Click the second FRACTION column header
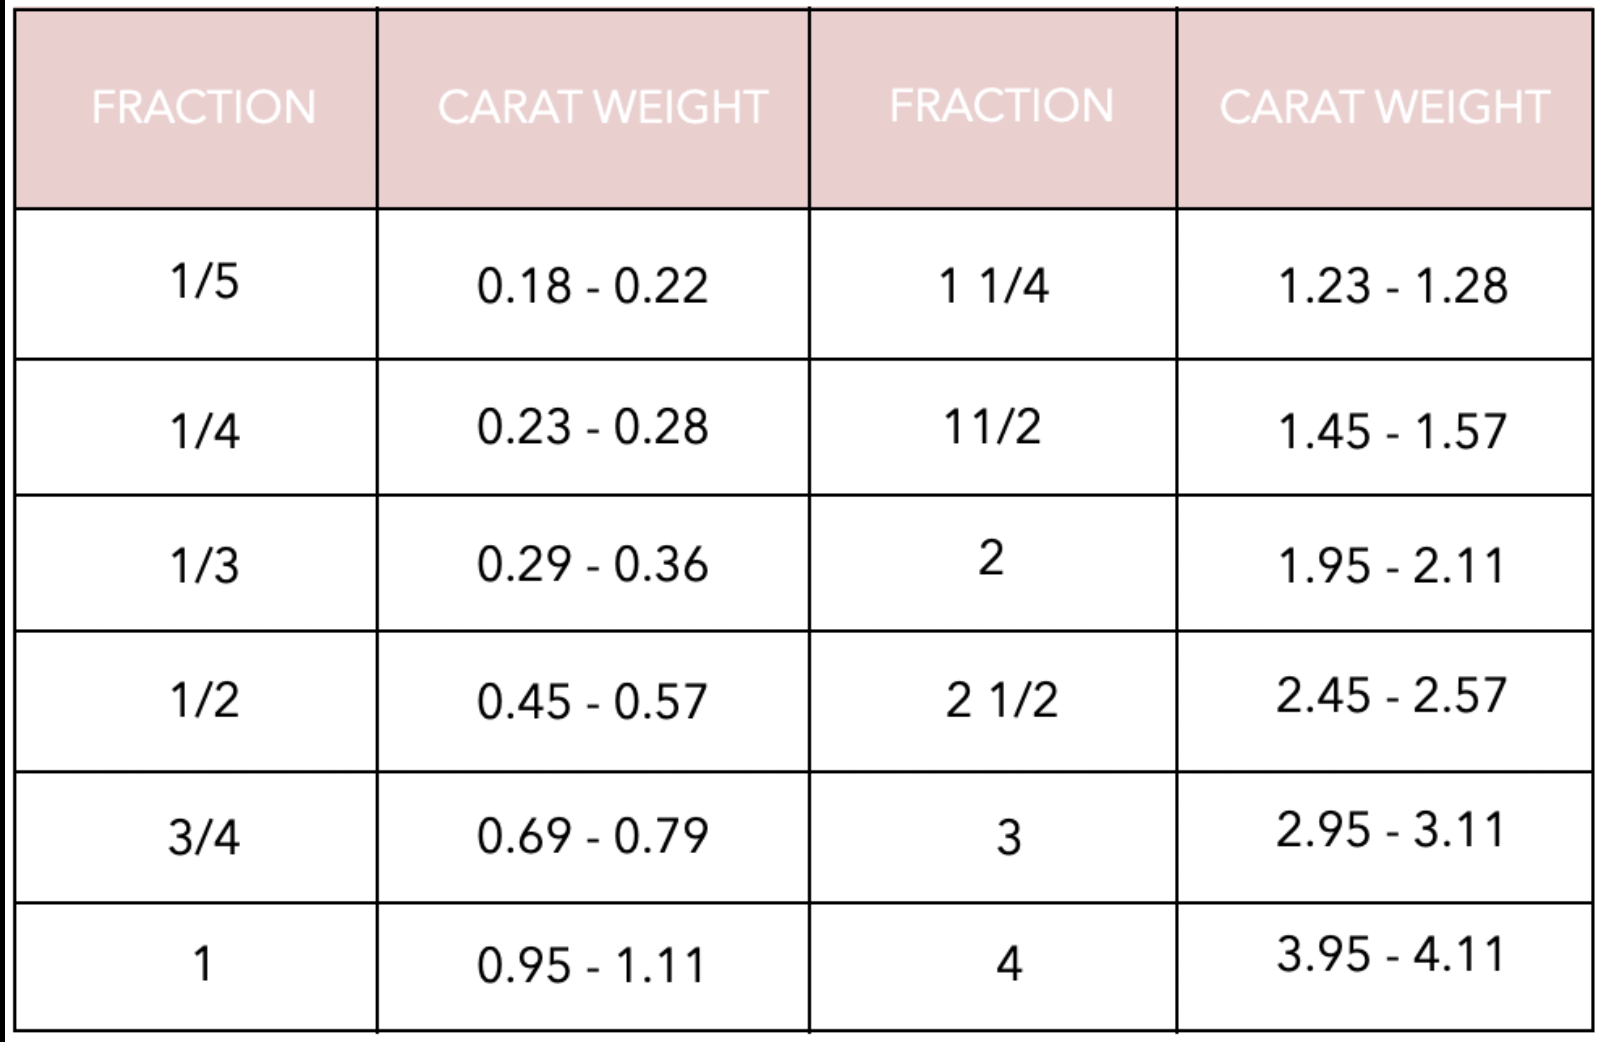 point(1001,106)
